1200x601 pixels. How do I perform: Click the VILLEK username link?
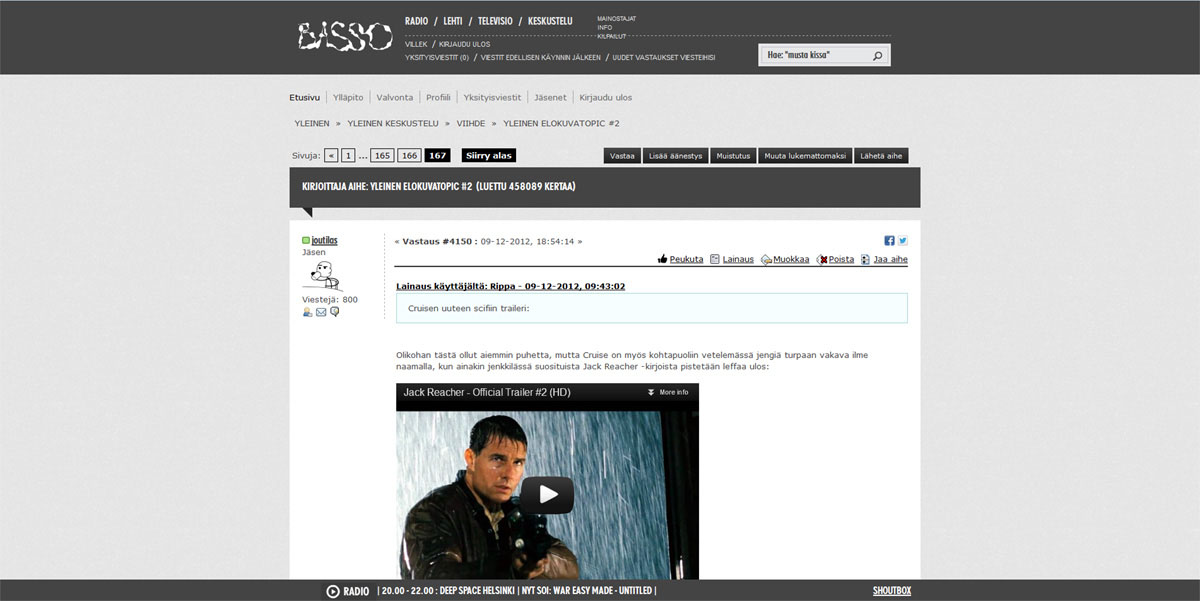pyautogui.click(x=416, y=44)
